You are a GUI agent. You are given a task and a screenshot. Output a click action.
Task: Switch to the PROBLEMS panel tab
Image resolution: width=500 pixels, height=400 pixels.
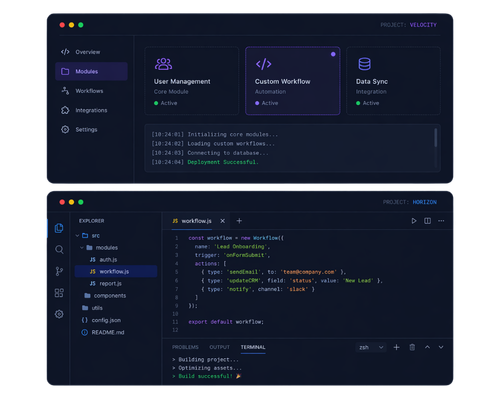[x=185, y=347]
